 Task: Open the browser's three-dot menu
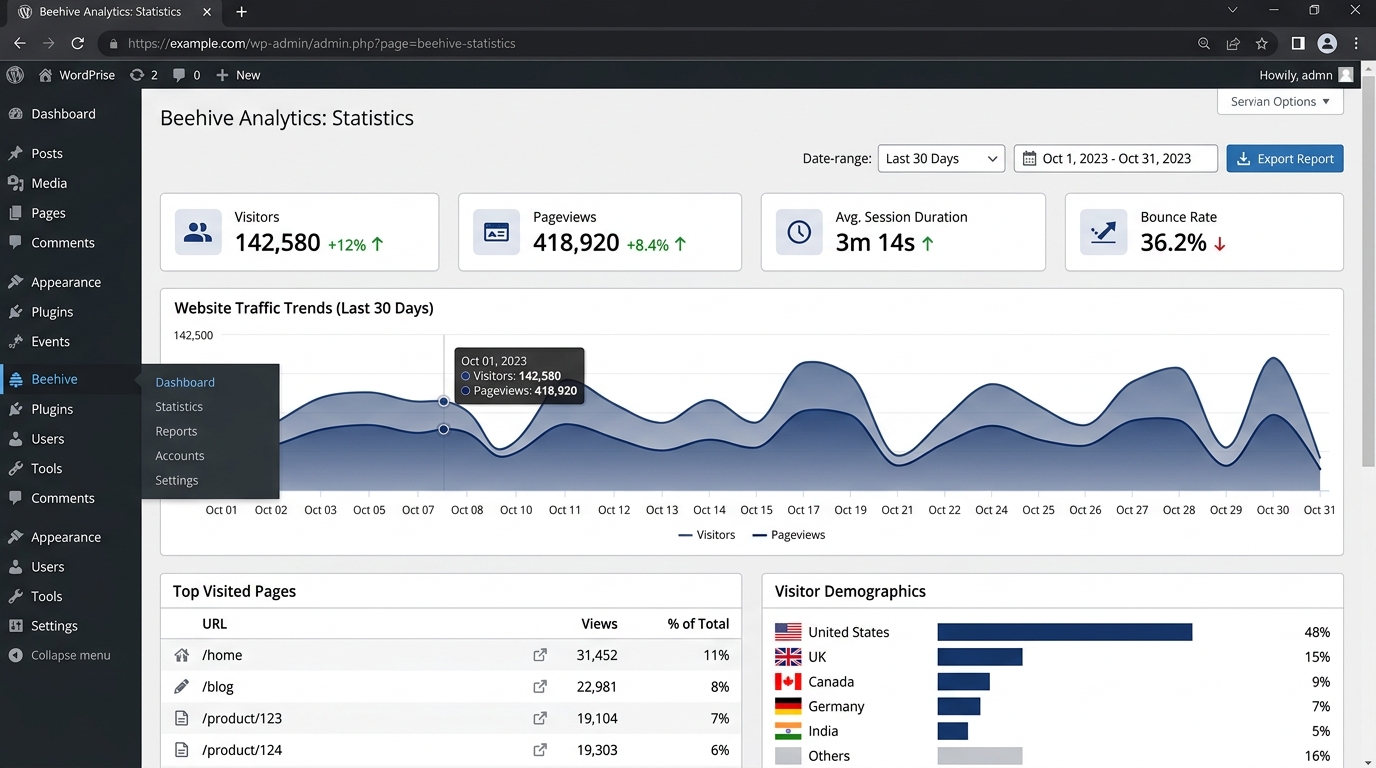click(1356, 44)
